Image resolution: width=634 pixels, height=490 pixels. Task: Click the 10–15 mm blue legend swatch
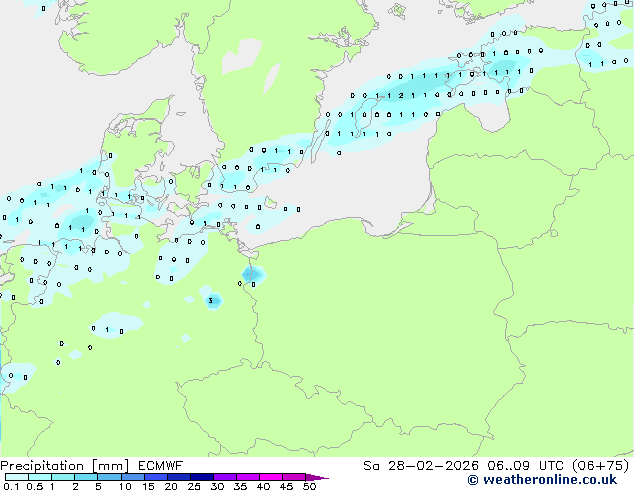tap(133, 477)
